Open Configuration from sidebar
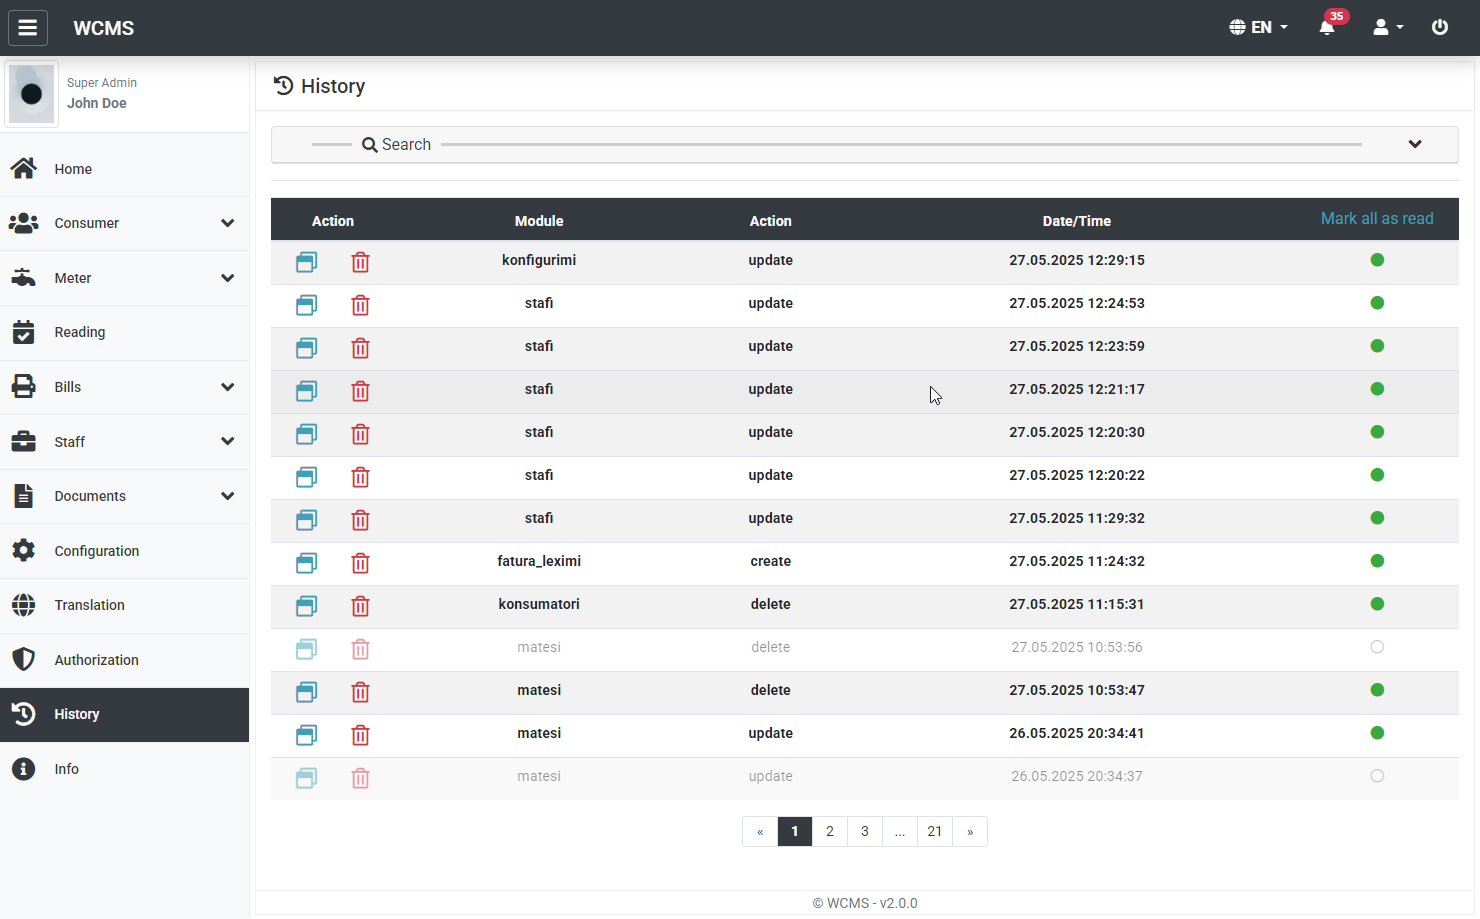This screenshot has width=1480, height=919. (124, 551)
